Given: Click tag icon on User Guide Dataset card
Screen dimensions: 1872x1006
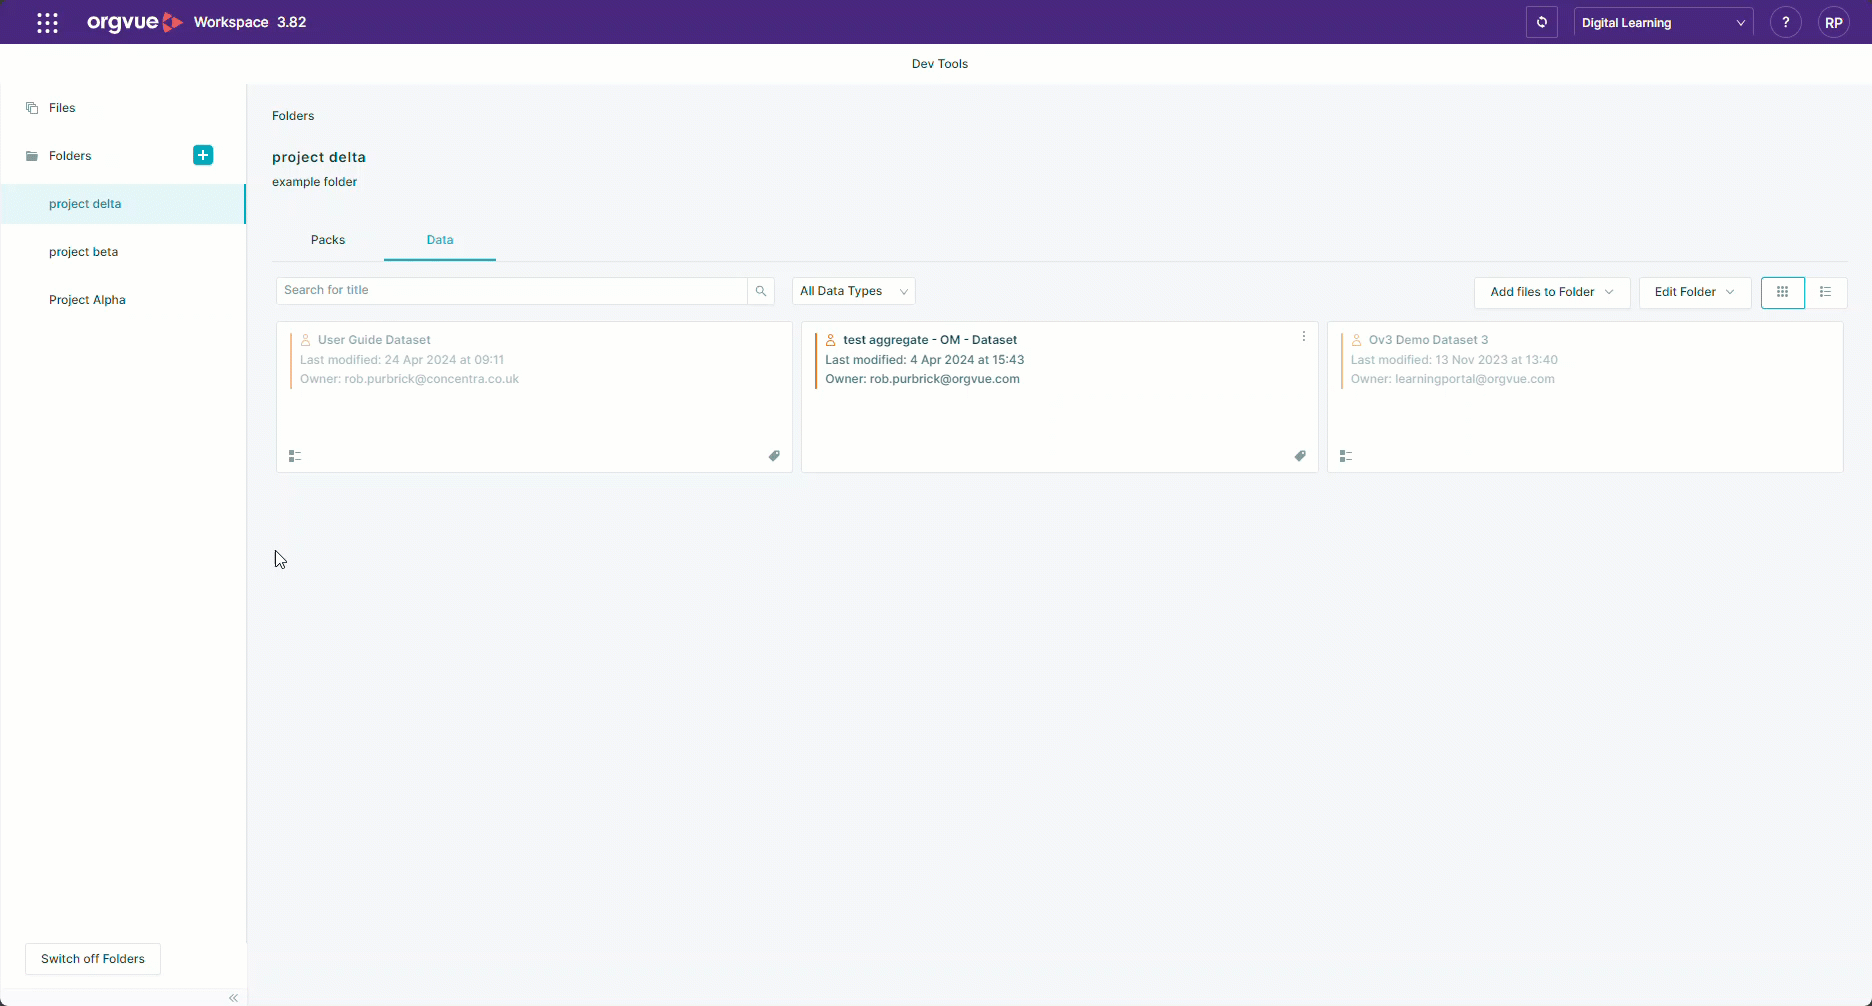Looking at the screenshot, I should pos(774,456).
